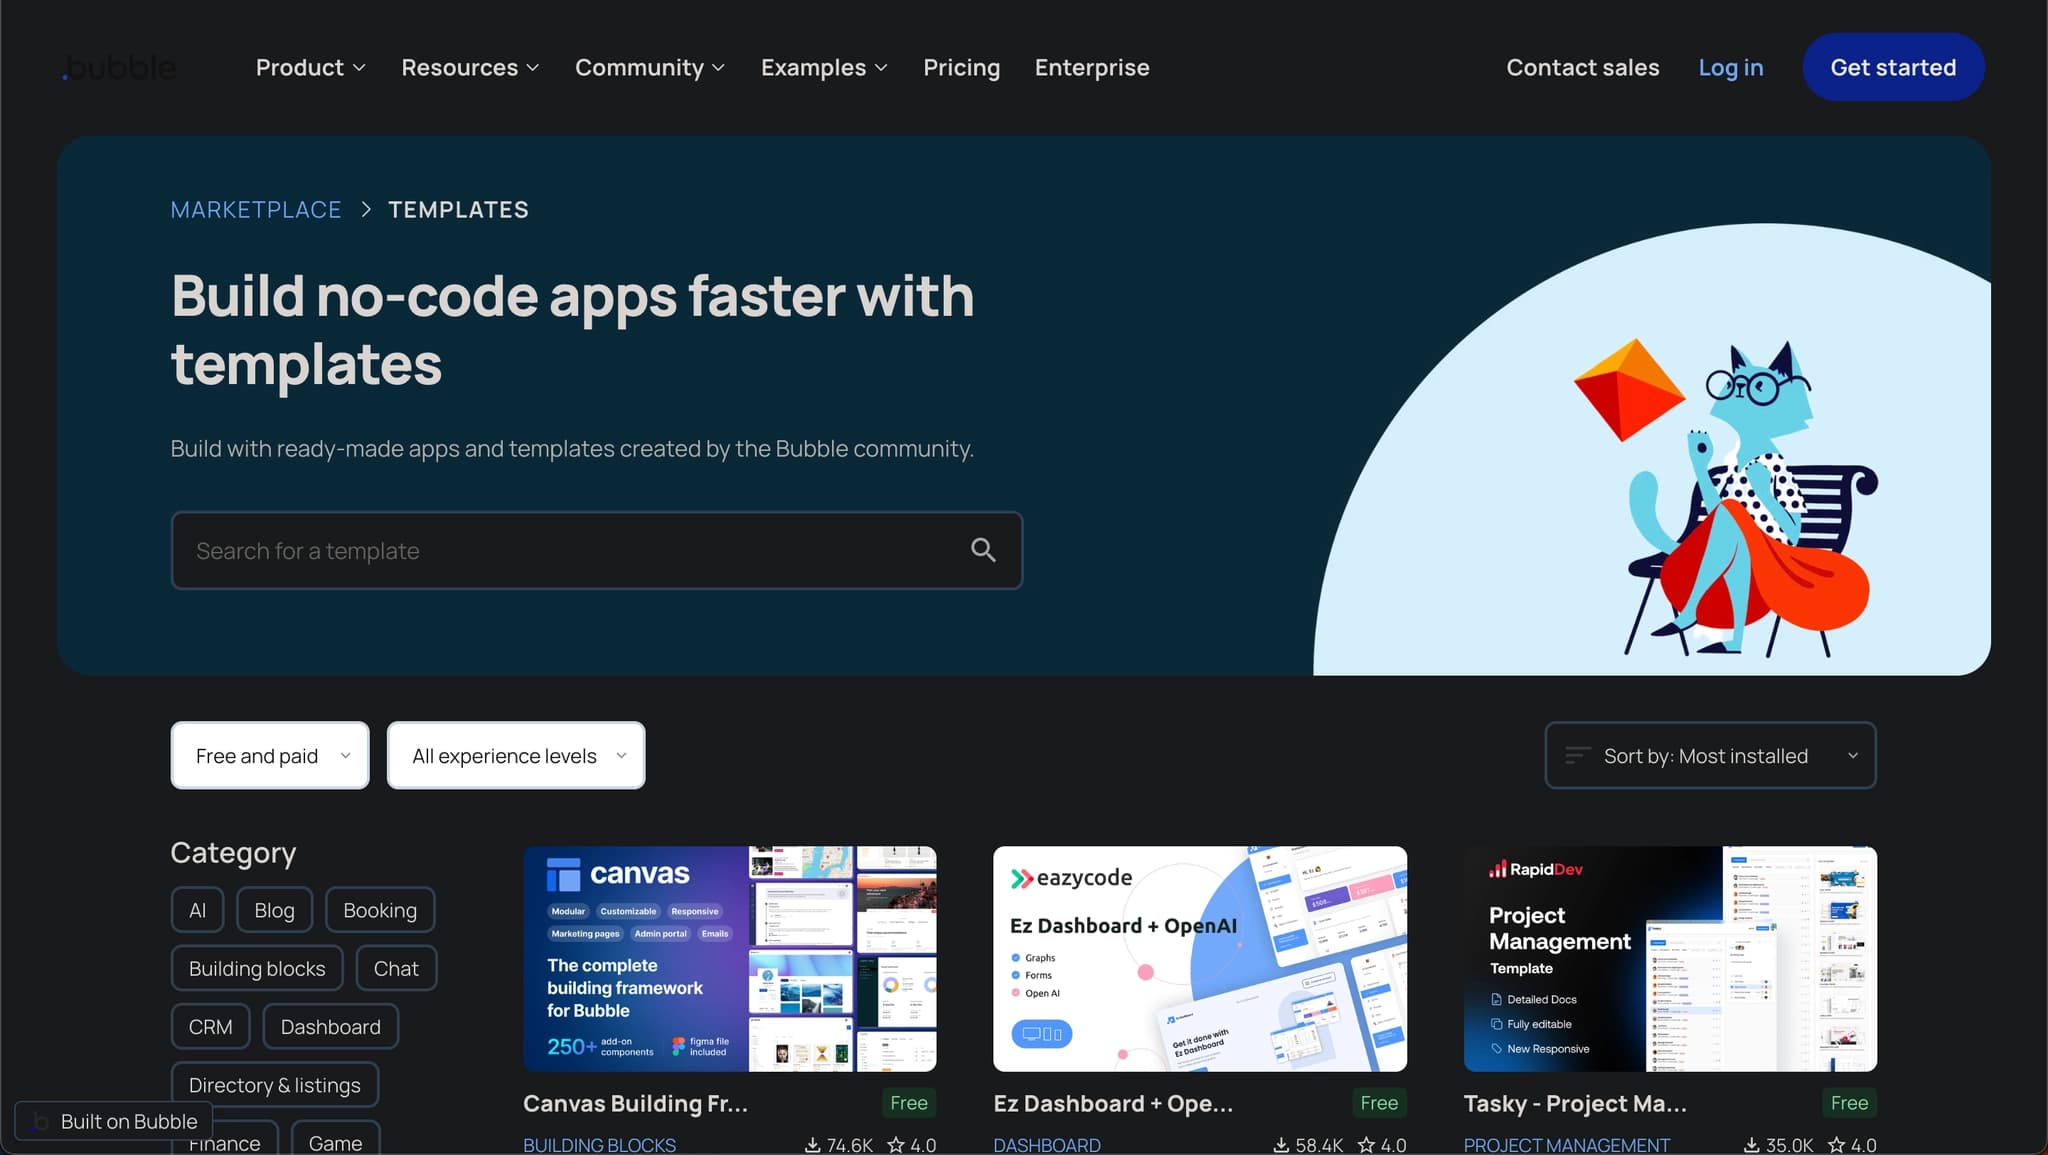Open the Free and paid dropdown

coord(270,756)
